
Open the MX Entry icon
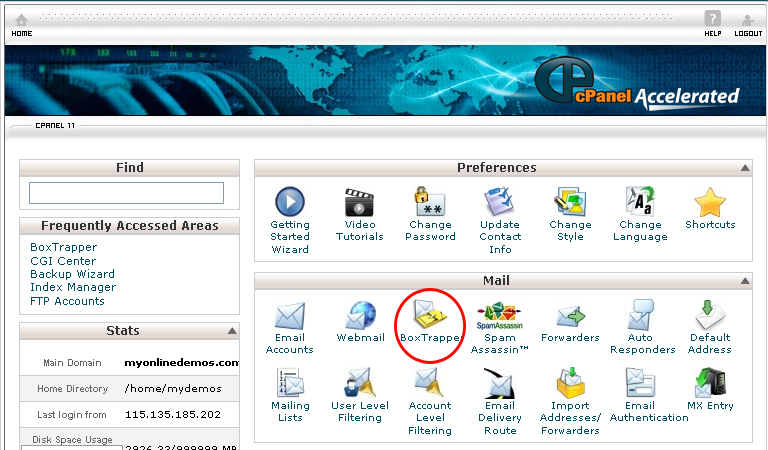point(710,382)
